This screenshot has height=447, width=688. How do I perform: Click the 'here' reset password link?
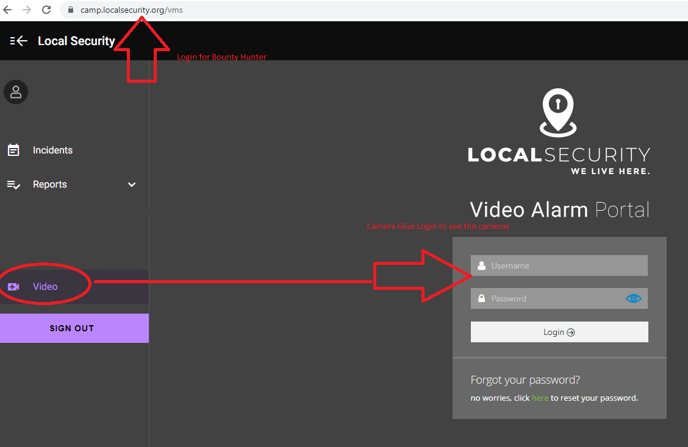pos(540,398)
